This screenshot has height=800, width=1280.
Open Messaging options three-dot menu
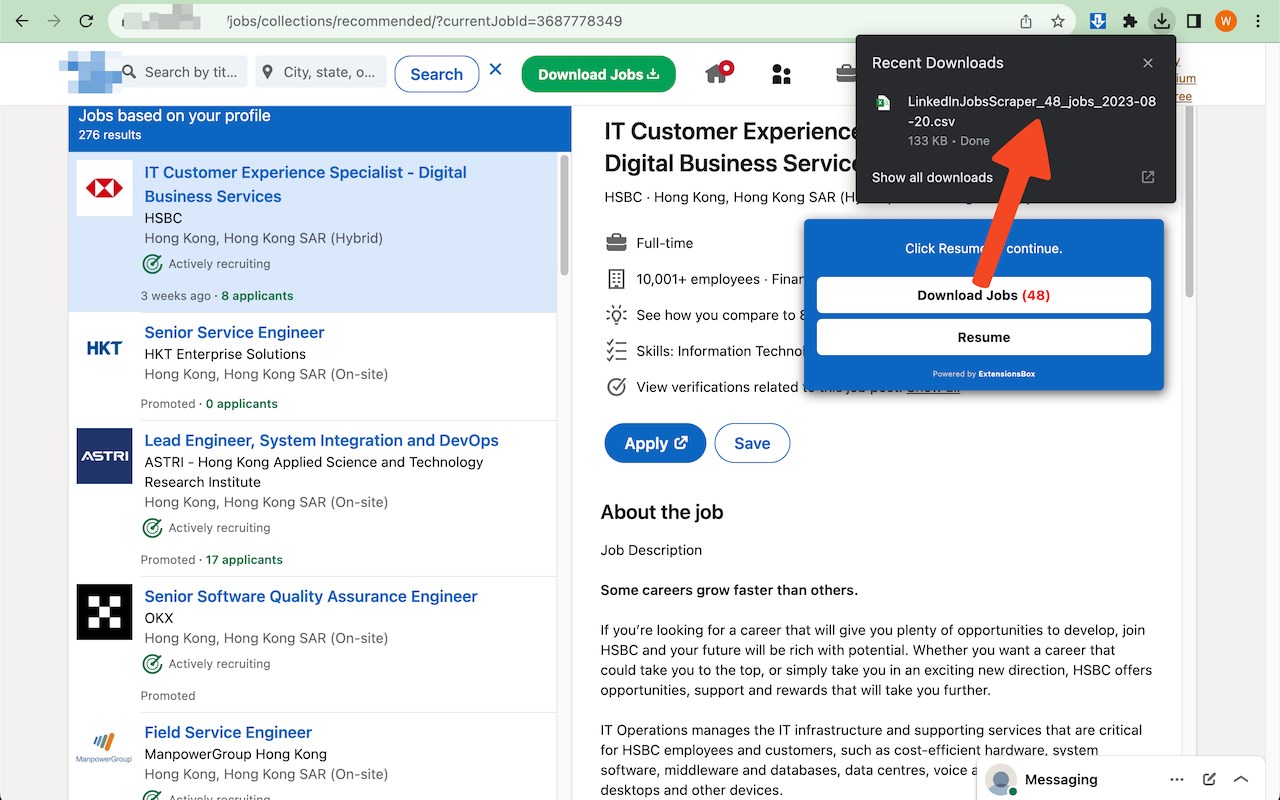1177,779
